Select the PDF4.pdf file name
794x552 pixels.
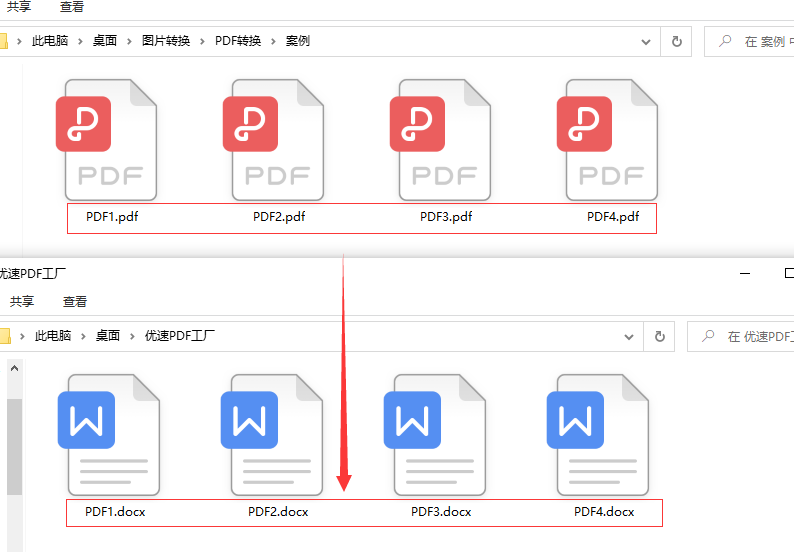[x=613, y=217]
